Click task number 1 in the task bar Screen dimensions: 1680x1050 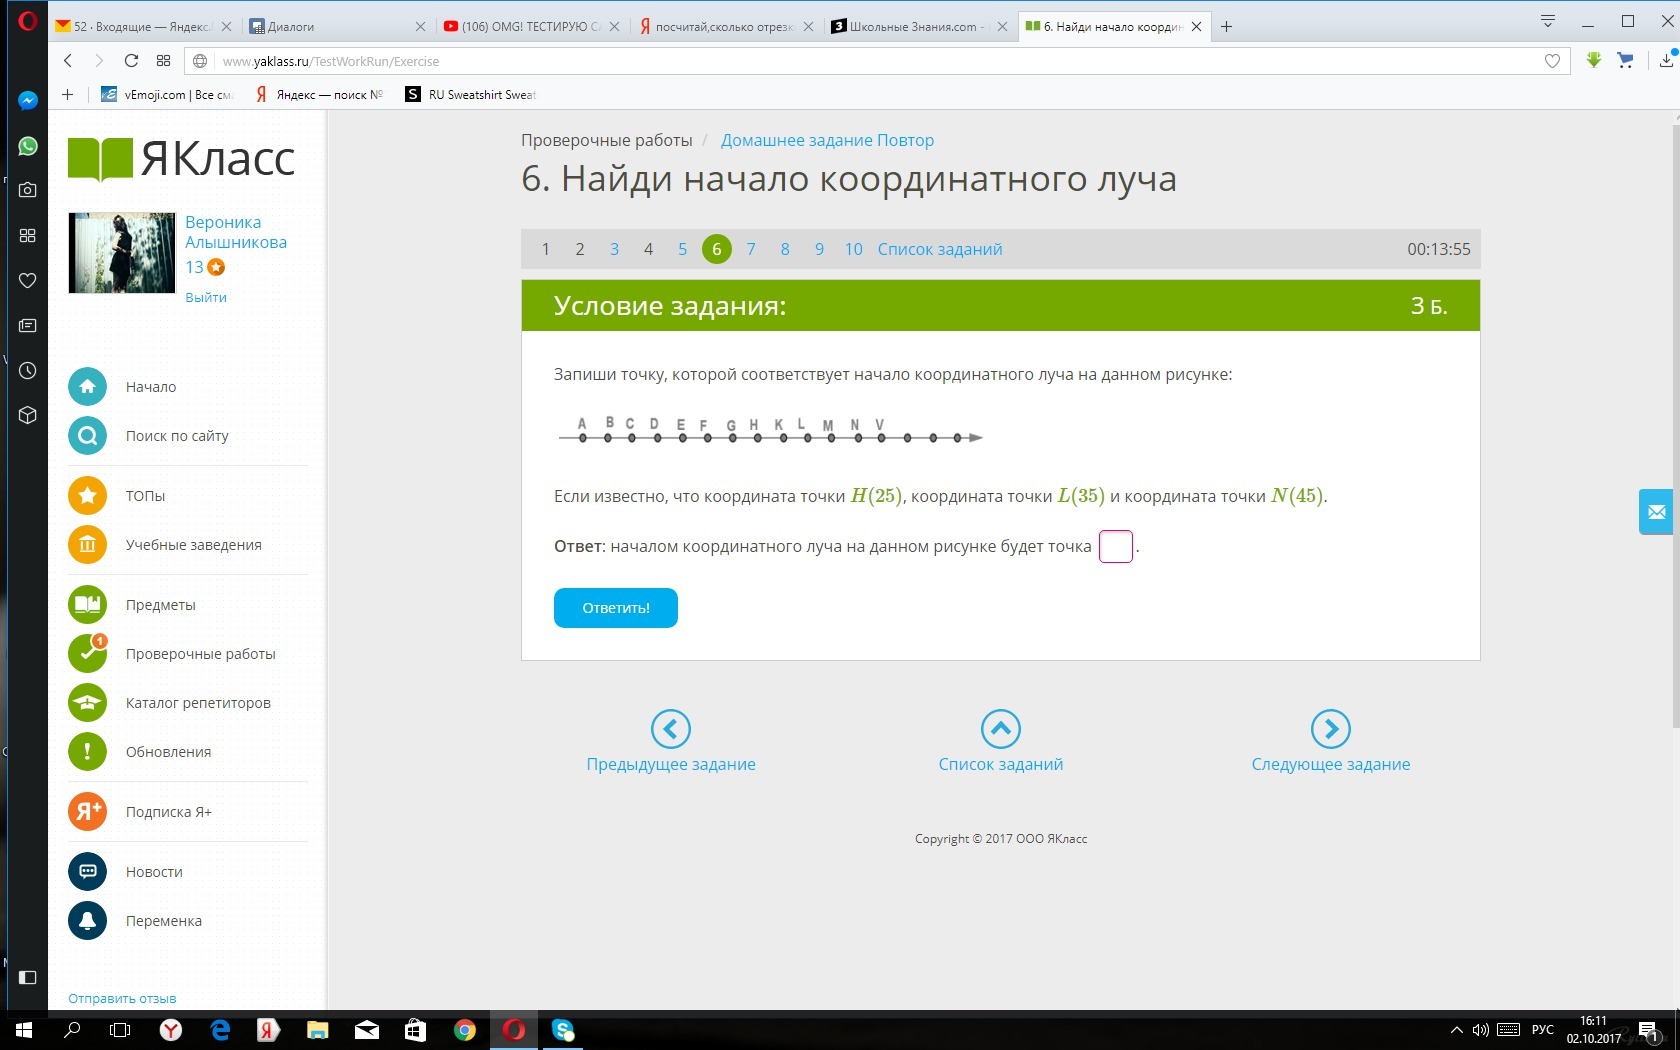click(545, 249)
